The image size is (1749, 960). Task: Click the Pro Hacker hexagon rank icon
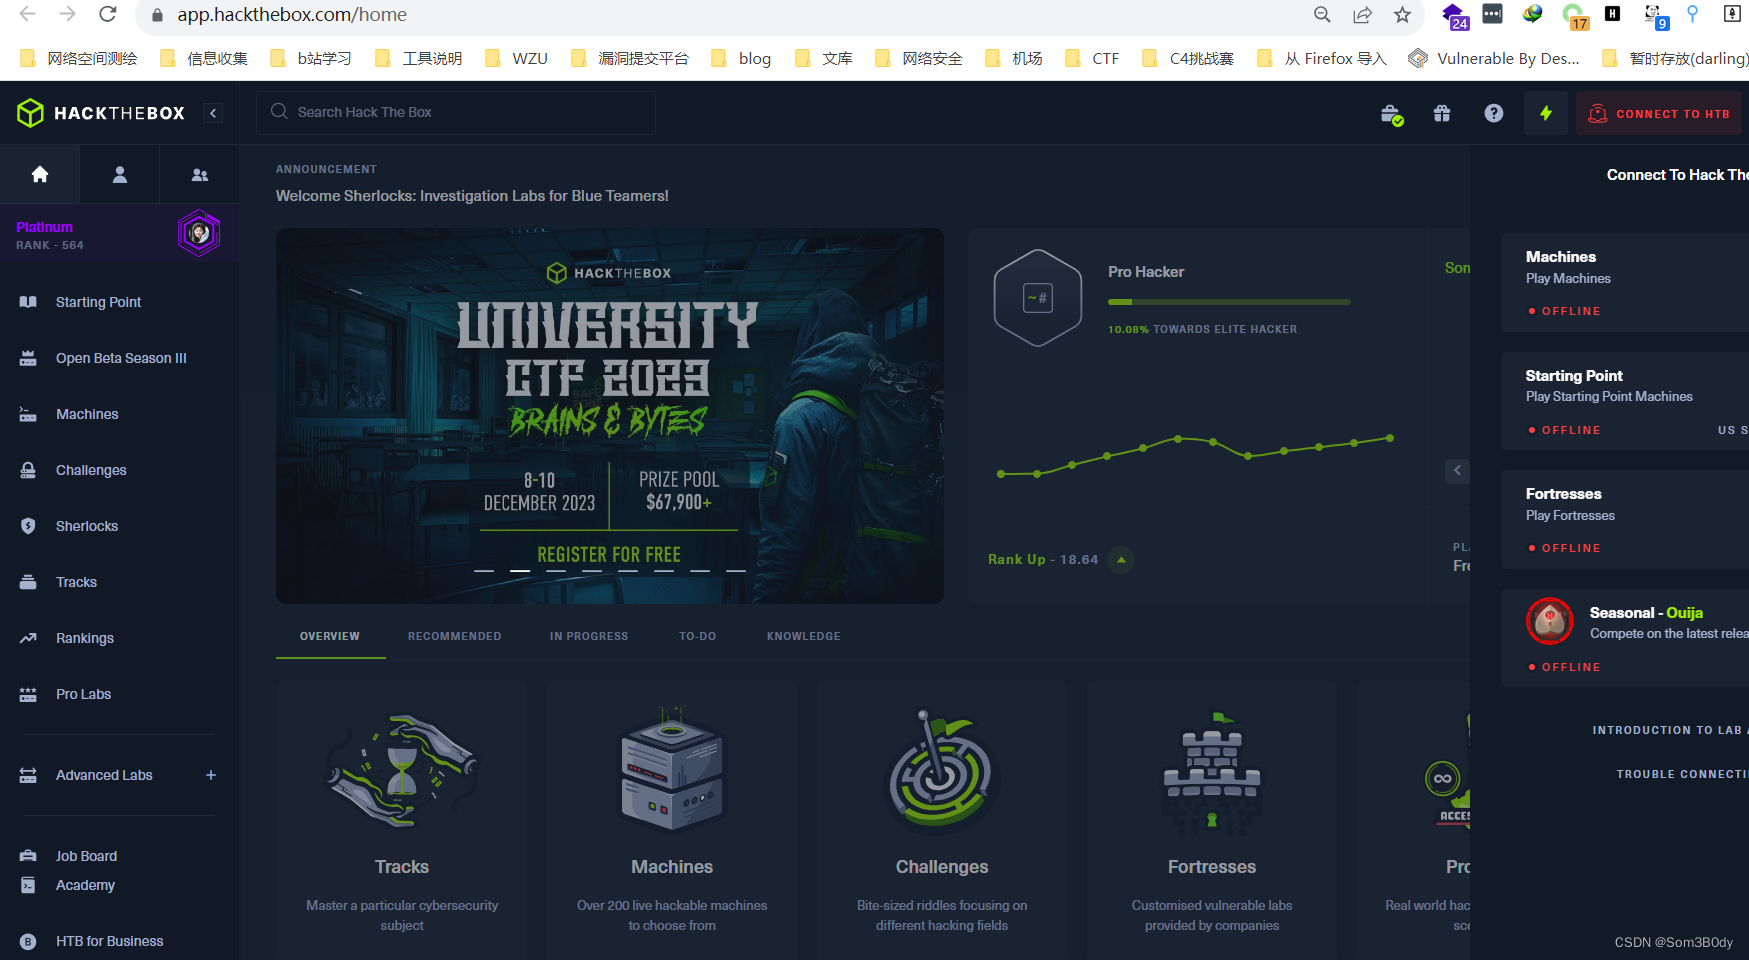point(1038,298)
